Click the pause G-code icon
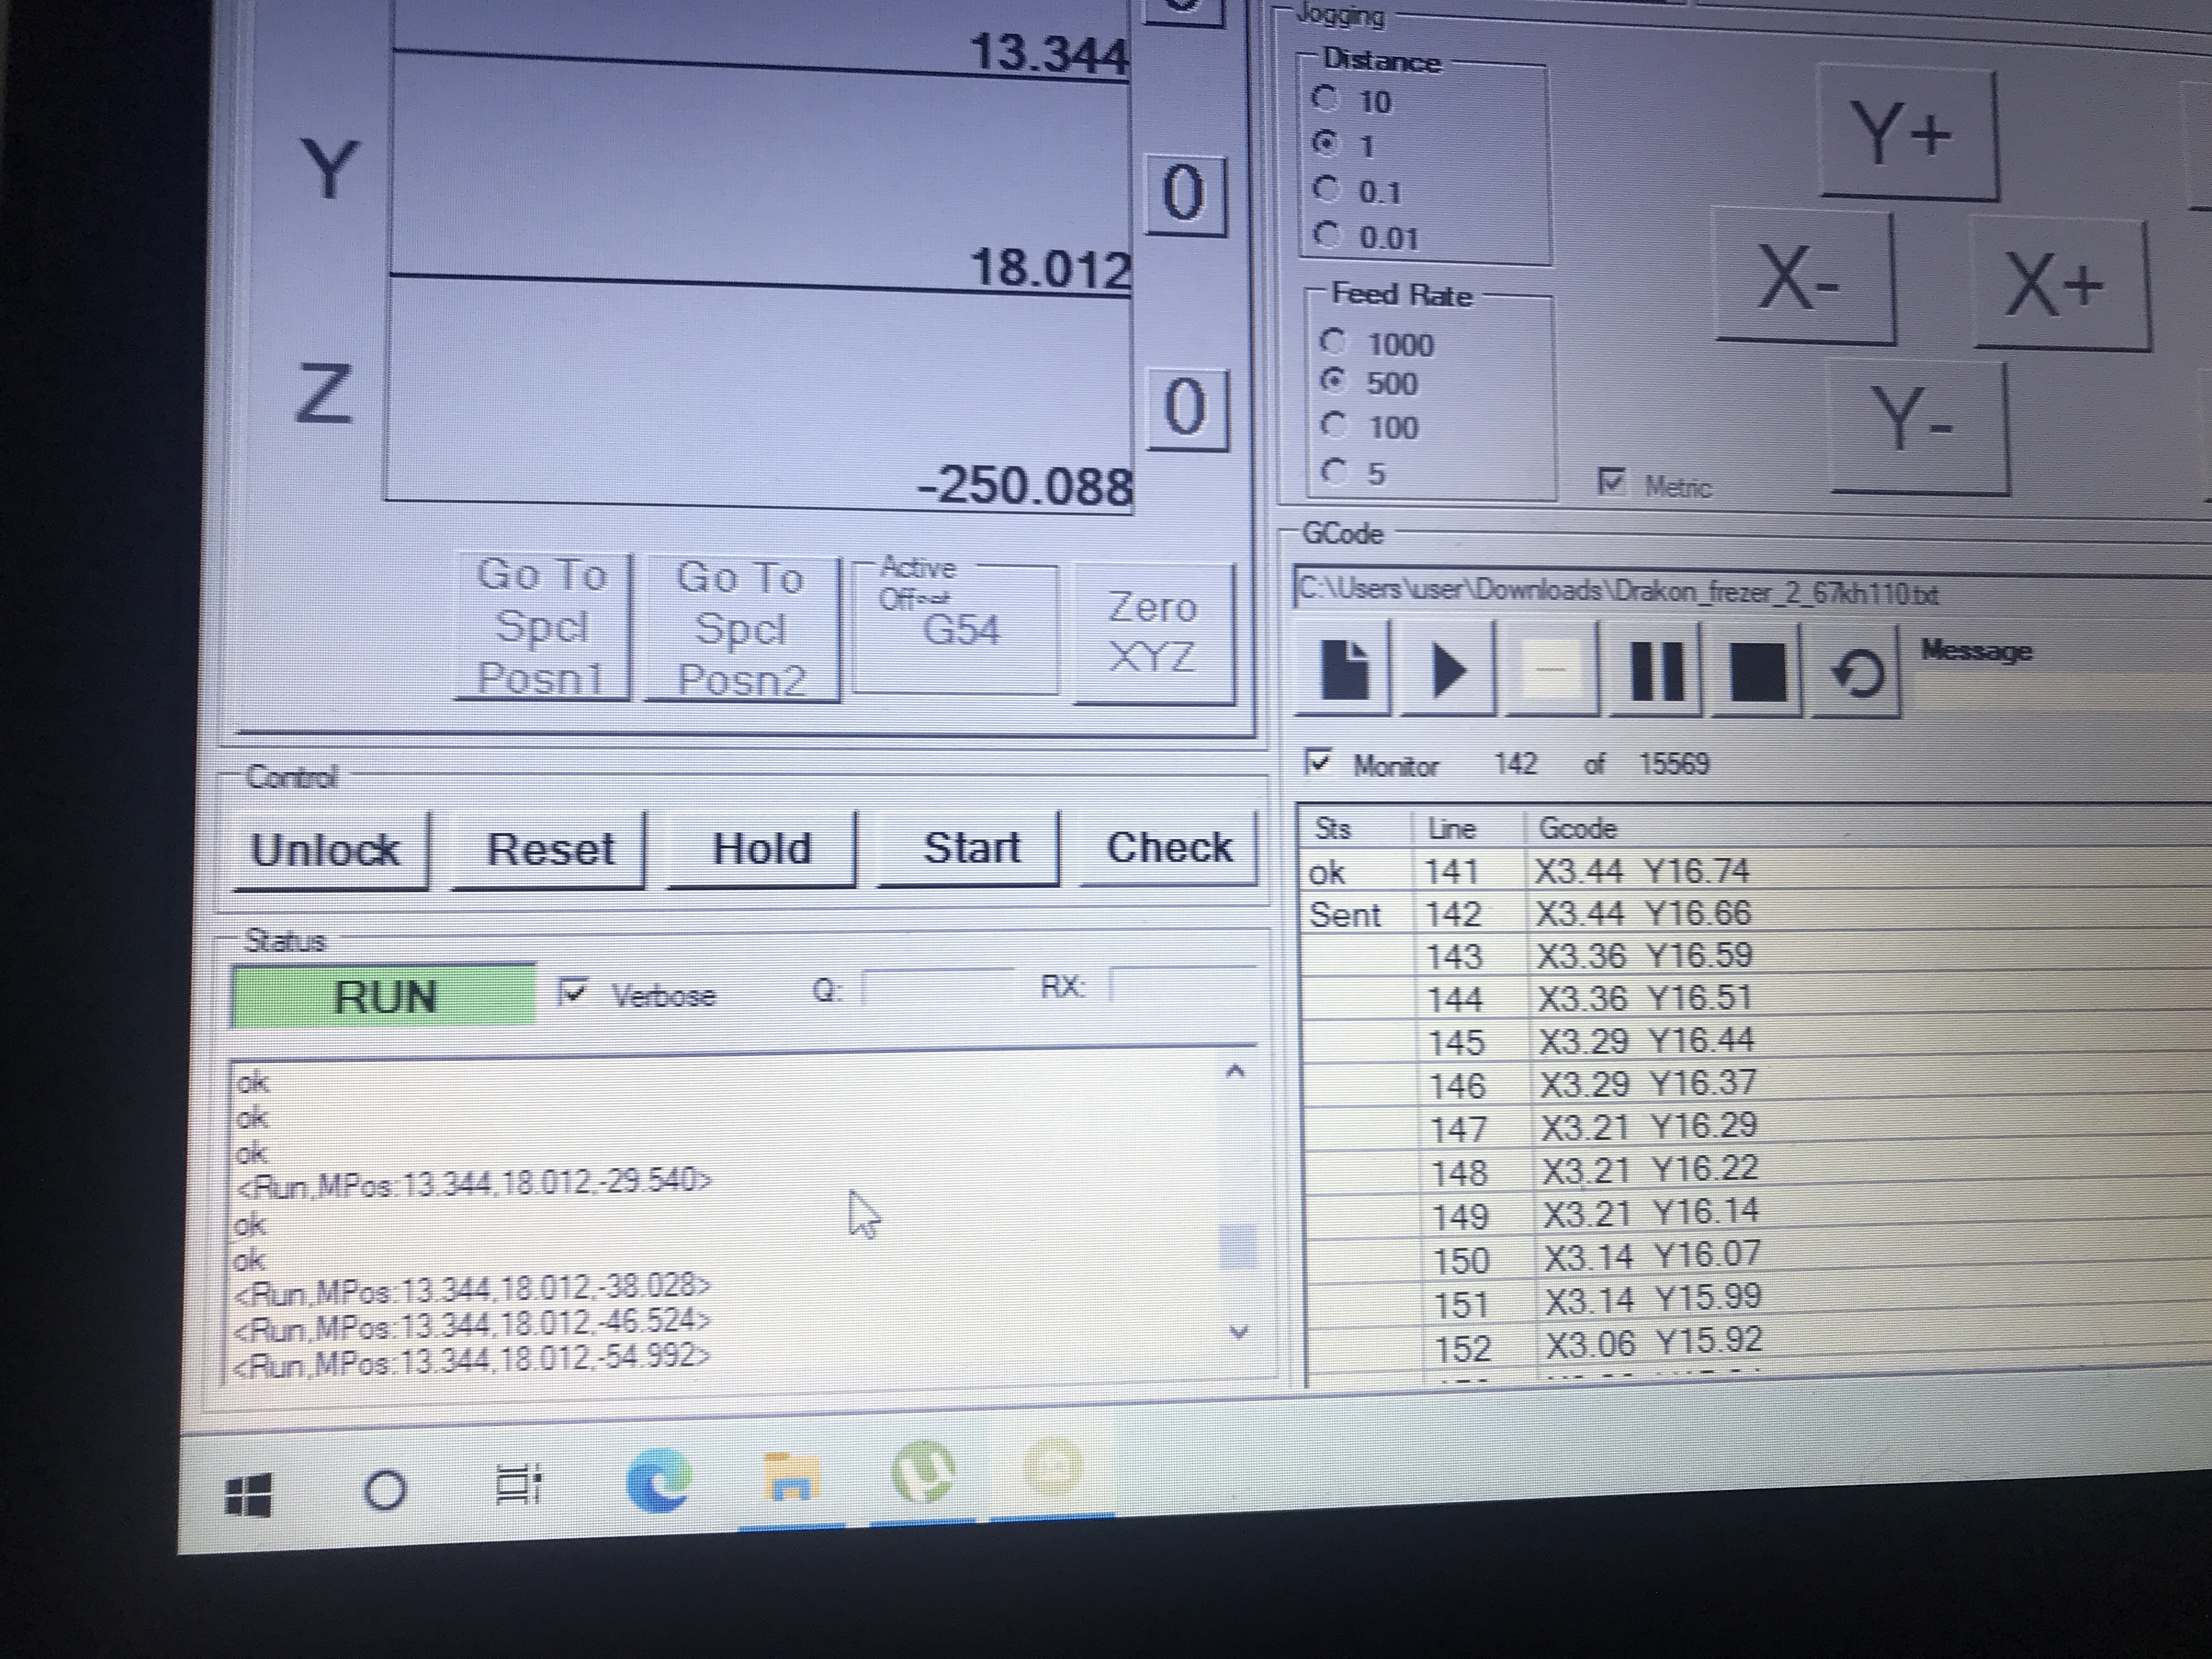2212x1659 pixels. (x=1656, y=669)
